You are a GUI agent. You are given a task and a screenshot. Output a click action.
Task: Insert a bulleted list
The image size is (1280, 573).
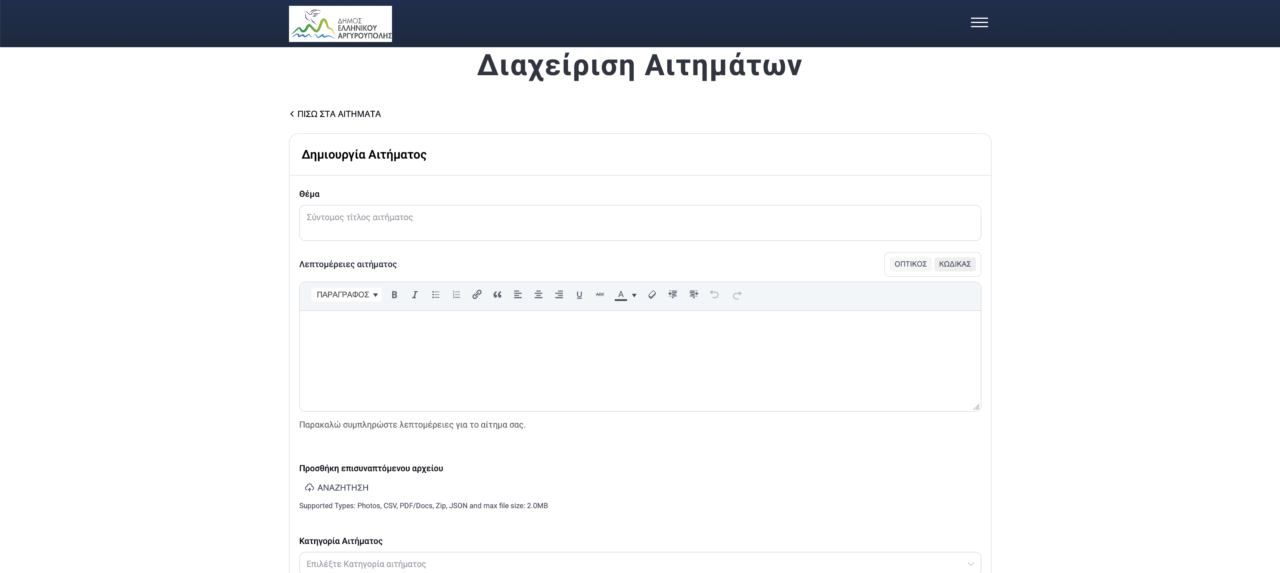click(436, 295)
